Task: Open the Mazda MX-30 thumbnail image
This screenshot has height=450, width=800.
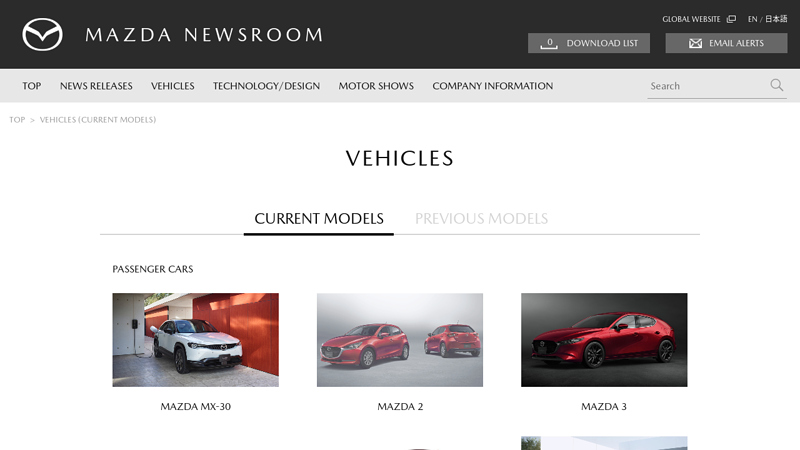Action: click(x=195, y=340)
